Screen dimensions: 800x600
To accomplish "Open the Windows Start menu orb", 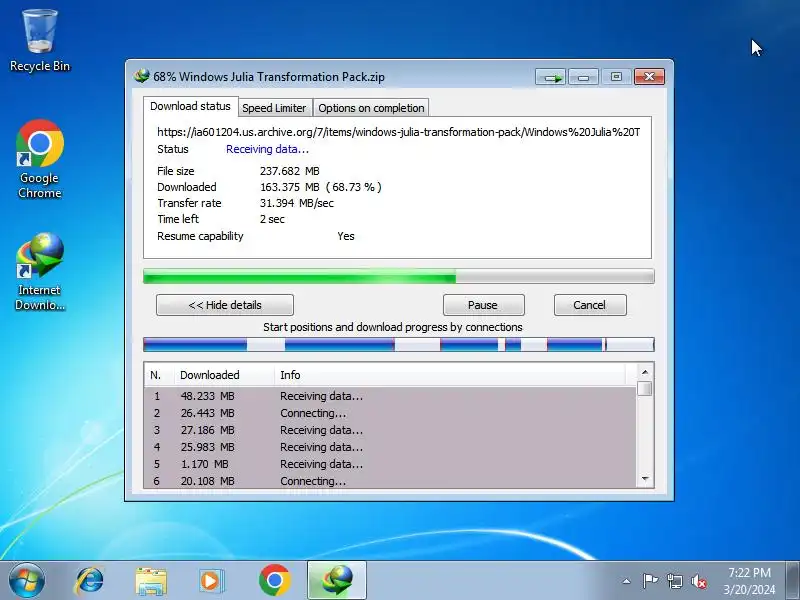I will 27,581.
